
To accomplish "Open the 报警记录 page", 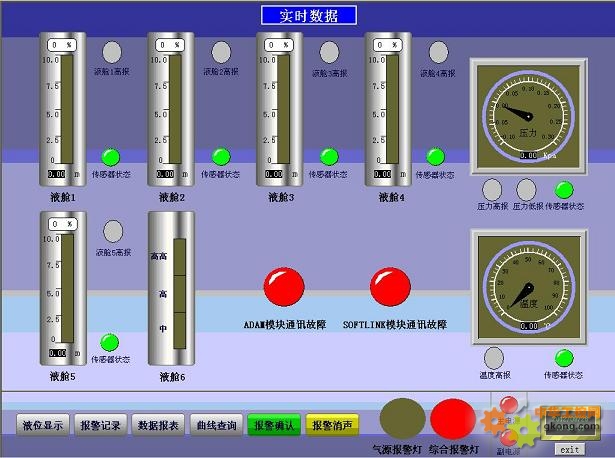I will click(100, 425).
